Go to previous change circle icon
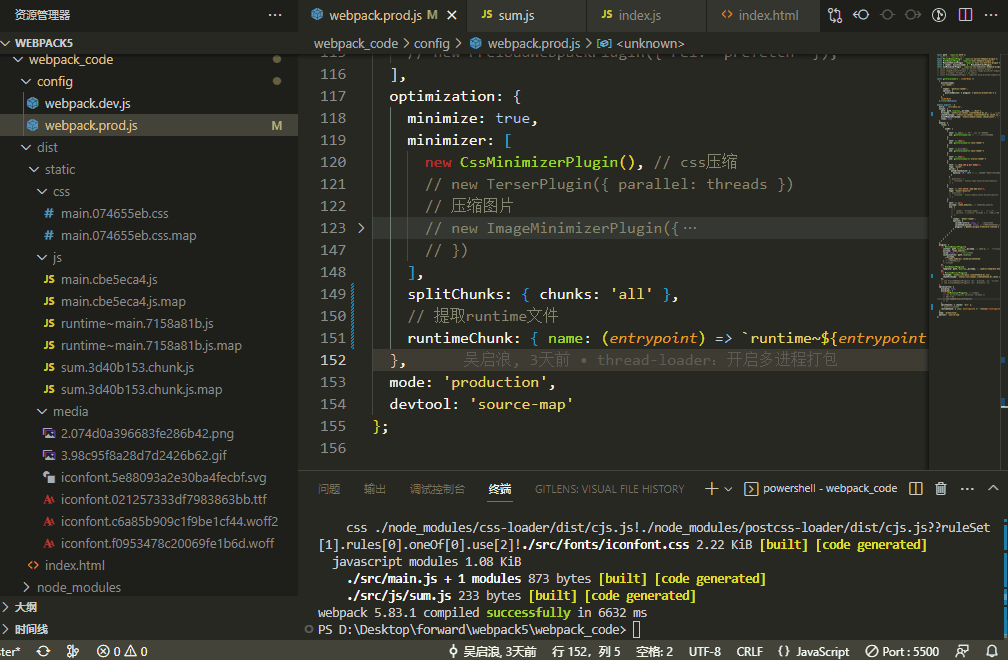The height and width of the screenshot is (660, 1008). click(887, 15)
